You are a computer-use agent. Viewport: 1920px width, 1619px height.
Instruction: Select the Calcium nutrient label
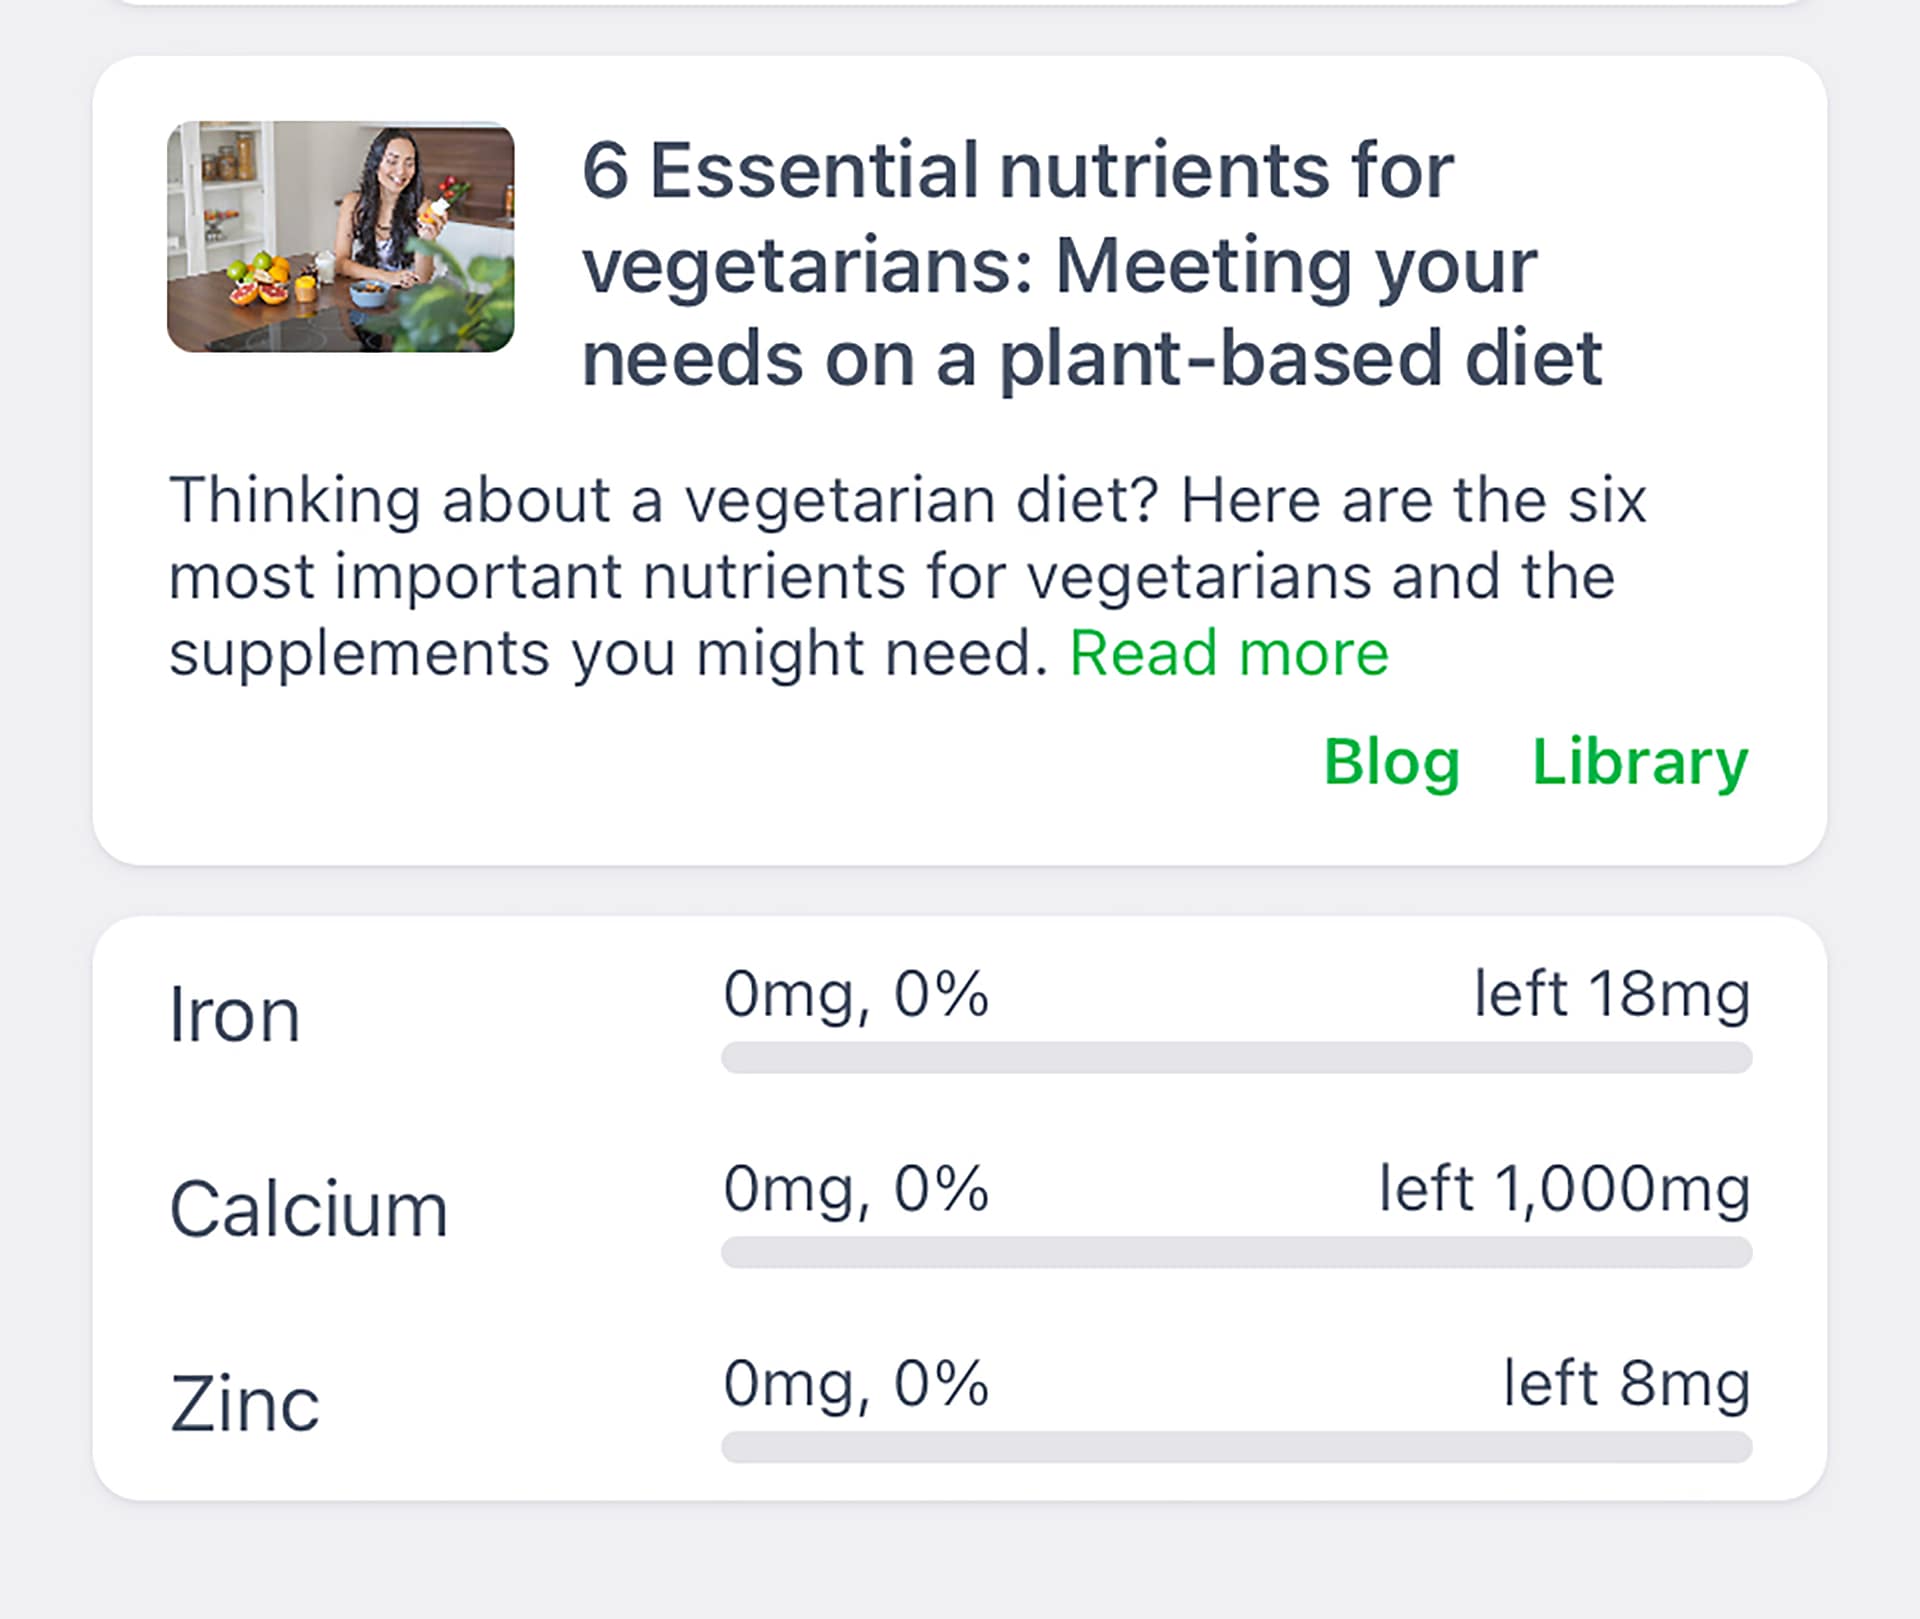308,1209
